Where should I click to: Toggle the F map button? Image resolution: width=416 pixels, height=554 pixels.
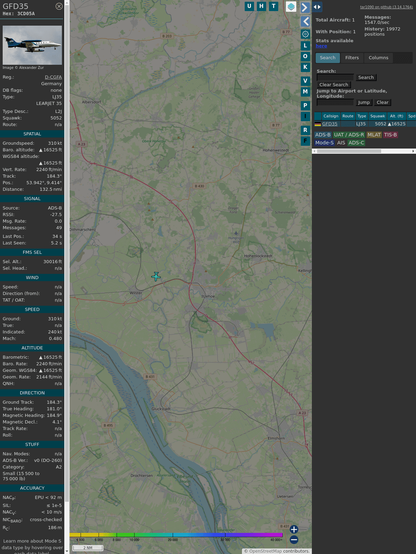pos(305,141)
